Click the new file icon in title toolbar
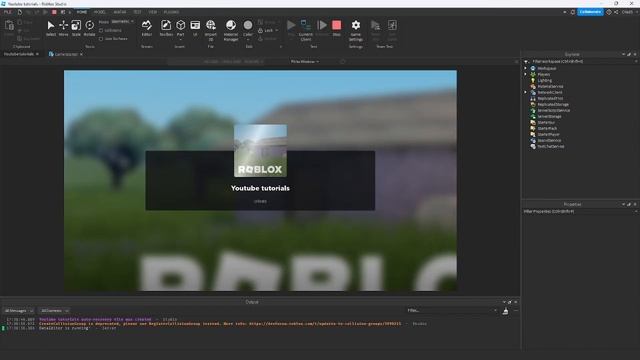The width and height of the screenshot is (640, 360). tap(20, 12)
